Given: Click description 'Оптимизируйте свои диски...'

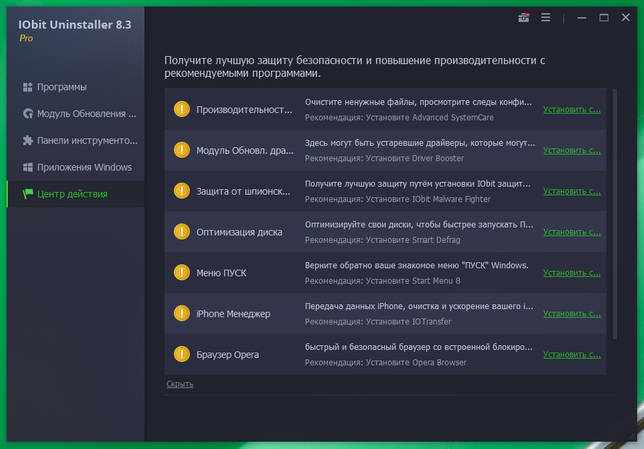Looking at the screenshot, I should click(x=419, y=225).
